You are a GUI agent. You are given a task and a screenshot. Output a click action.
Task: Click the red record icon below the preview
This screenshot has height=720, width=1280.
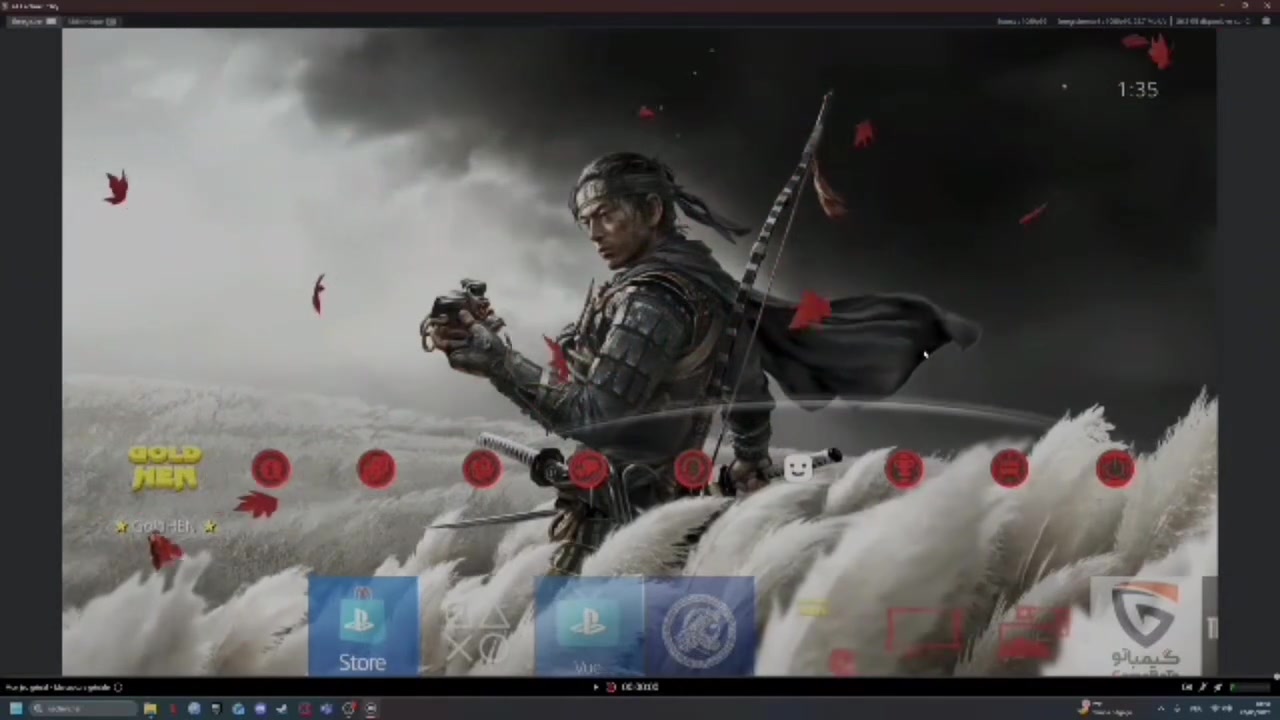pyautogui.click(x=611, y=687)
